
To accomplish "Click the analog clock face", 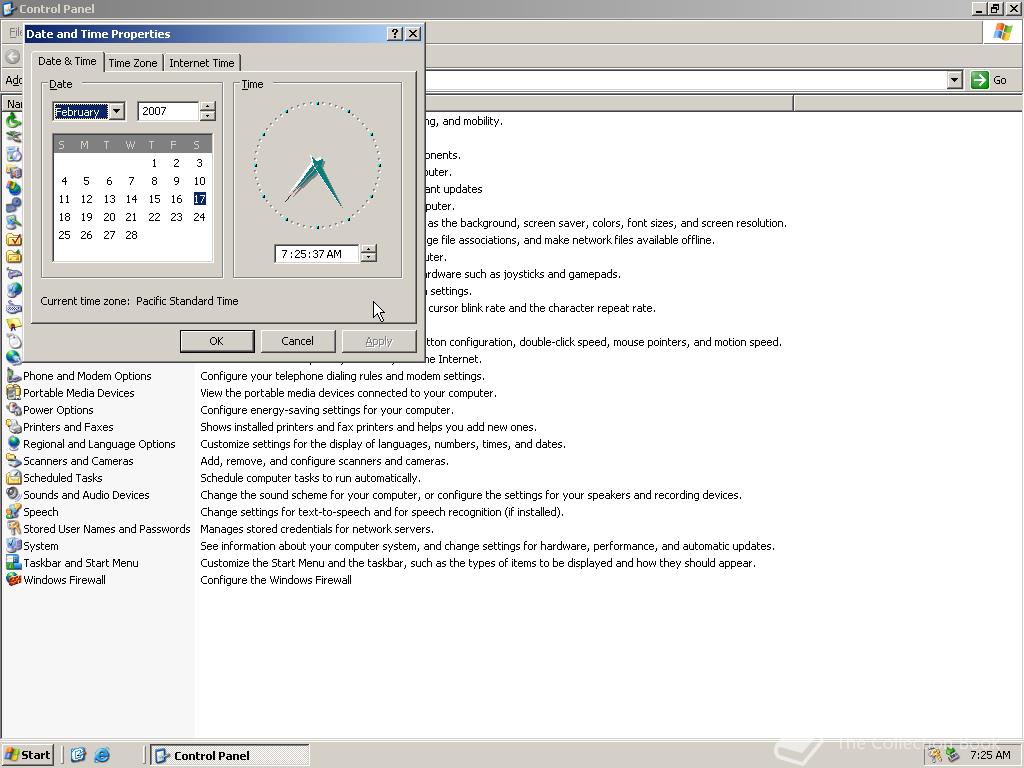I will tap(317, 165).
